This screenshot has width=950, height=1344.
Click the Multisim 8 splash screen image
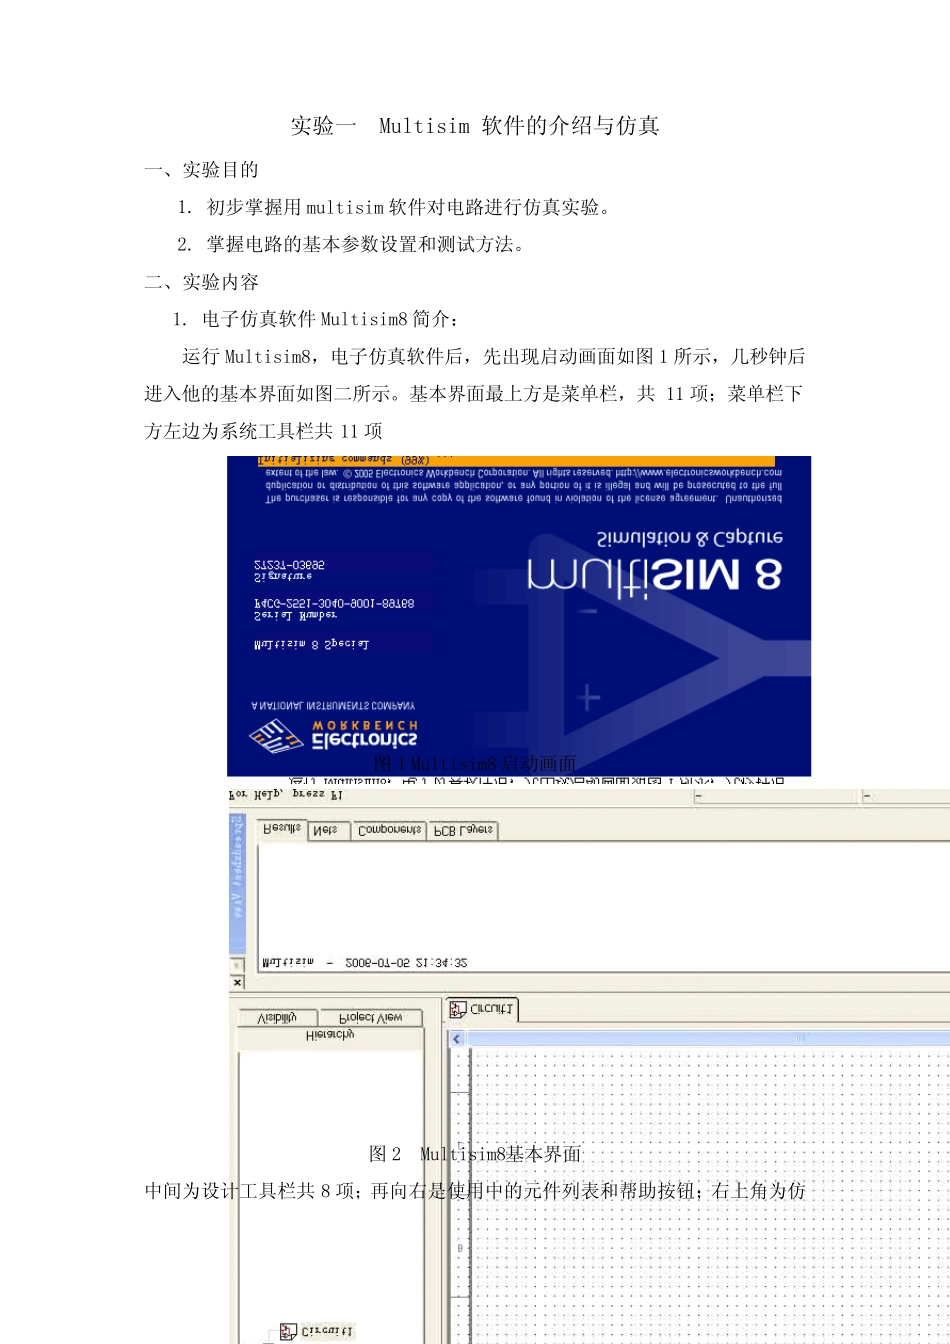click(x=519, y=616)
